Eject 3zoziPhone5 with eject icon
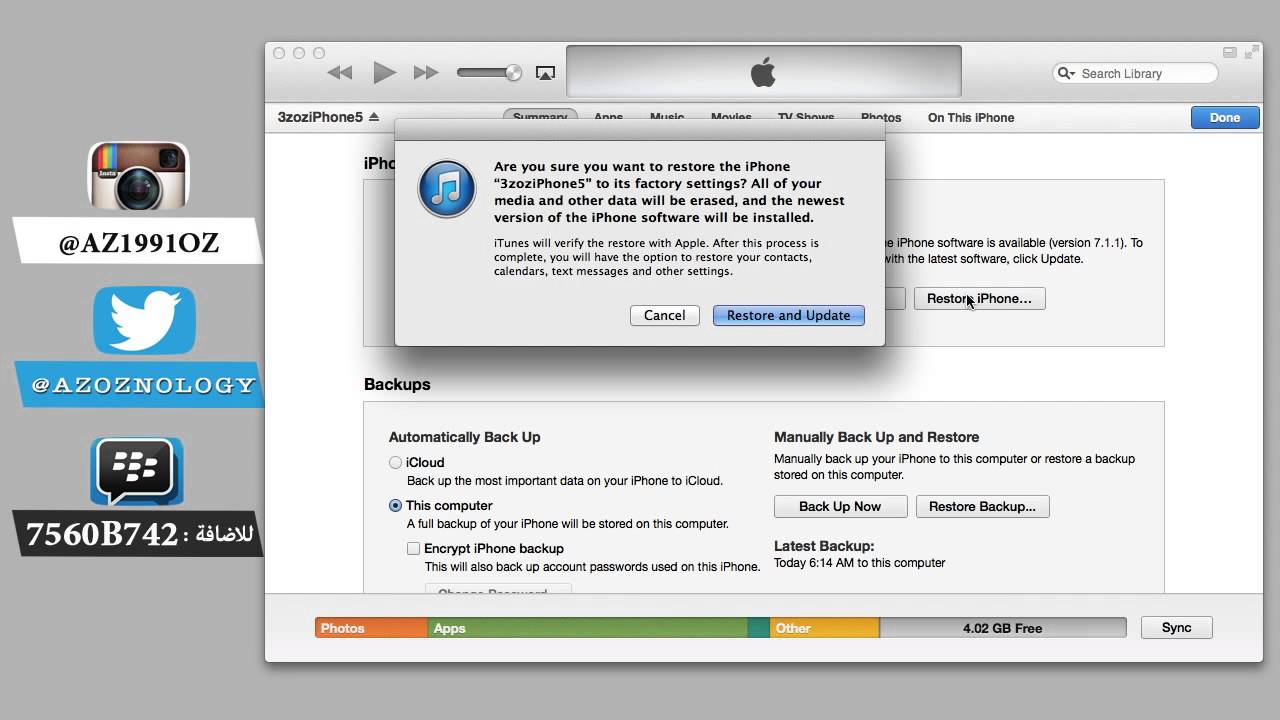This screenshot has height=720, width=1280. 374,117
